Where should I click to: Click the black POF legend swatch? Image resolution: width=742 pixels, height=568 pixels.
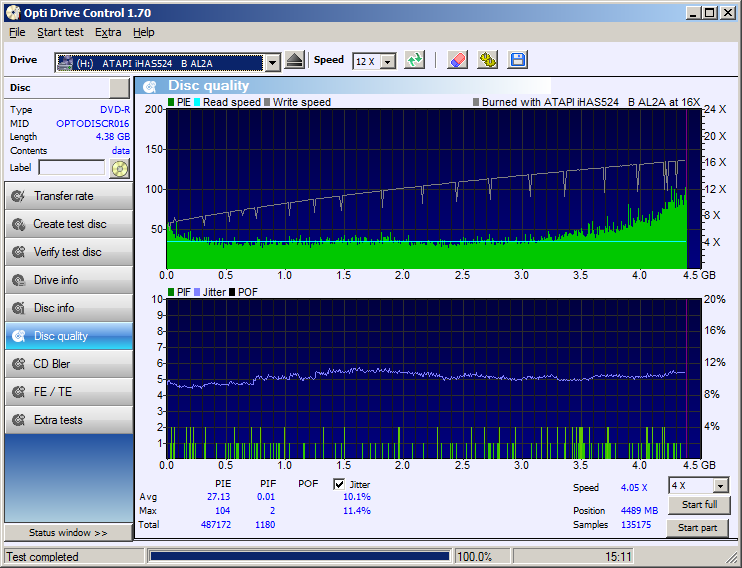232,292
